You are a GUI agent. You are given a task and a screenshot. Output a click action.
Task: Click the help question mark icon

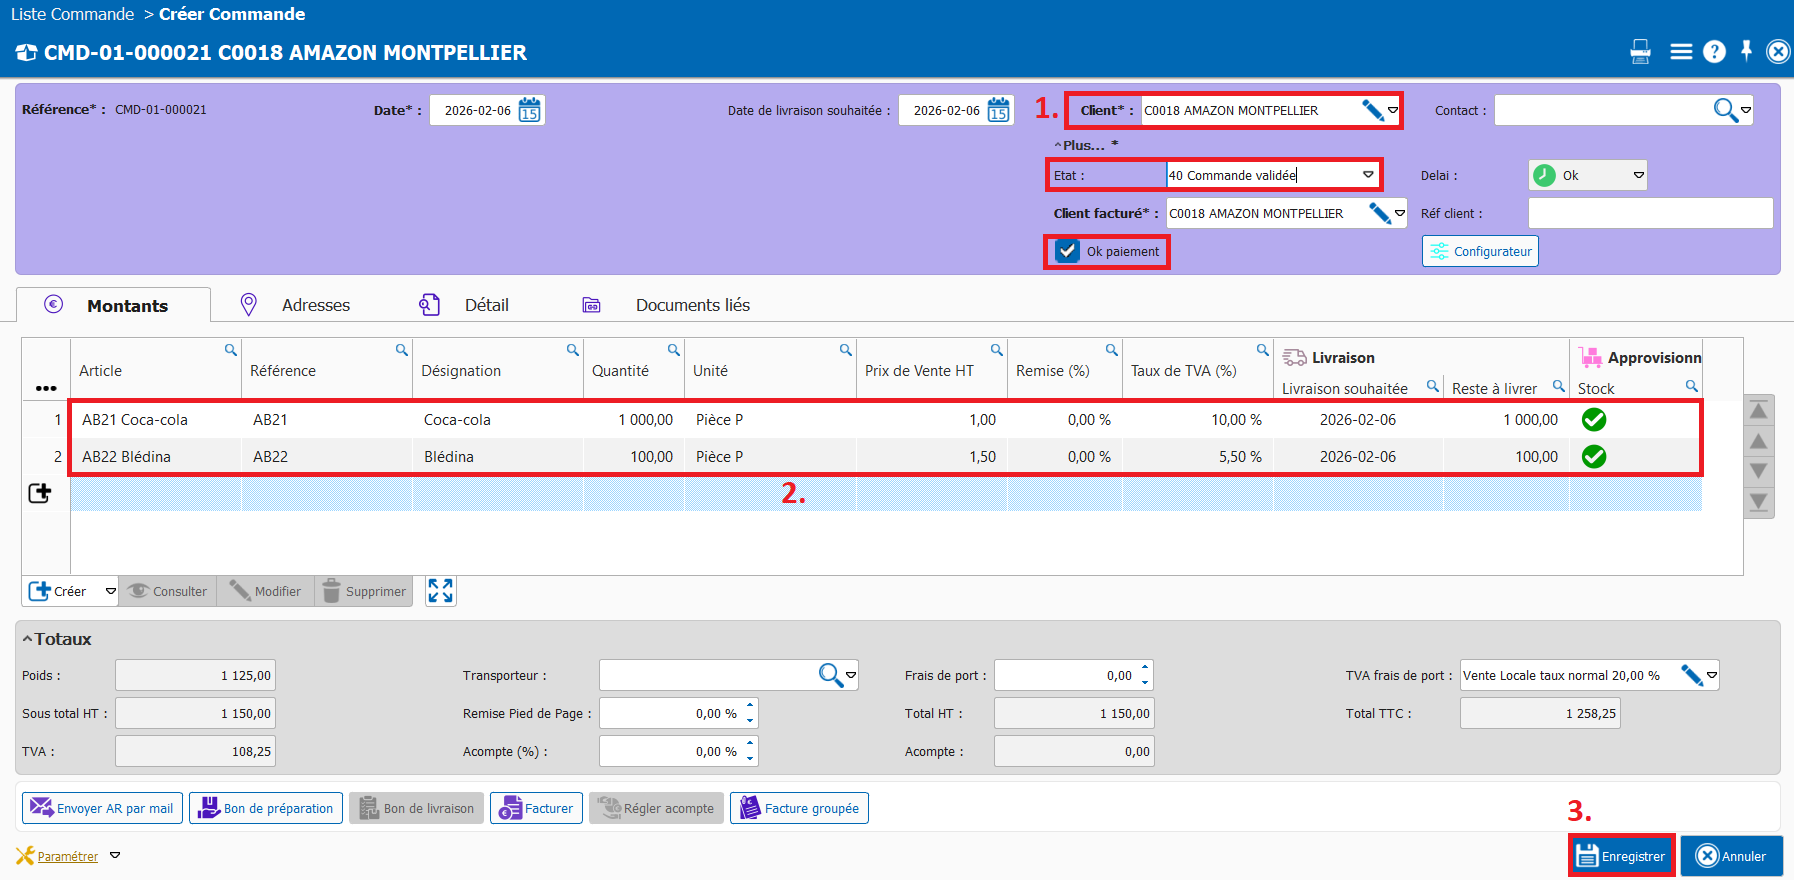click(x=1714, y=51)
